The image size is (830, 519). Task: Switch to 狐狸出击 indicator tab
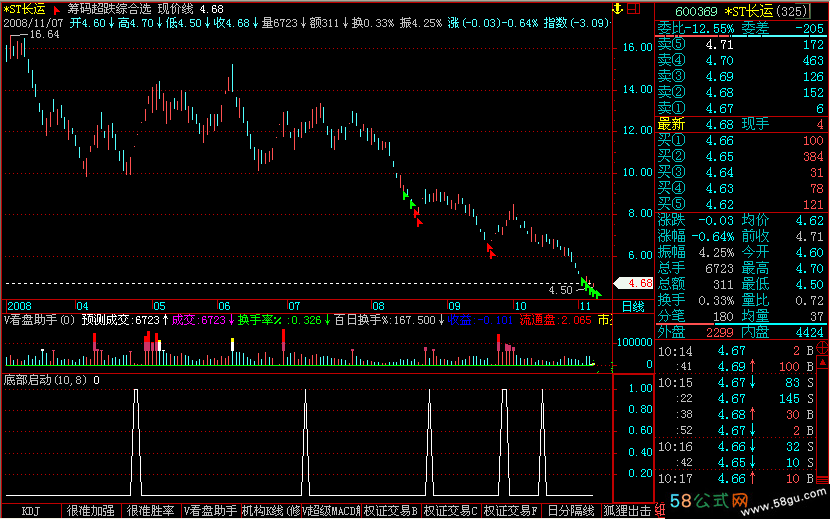[628, 510]
